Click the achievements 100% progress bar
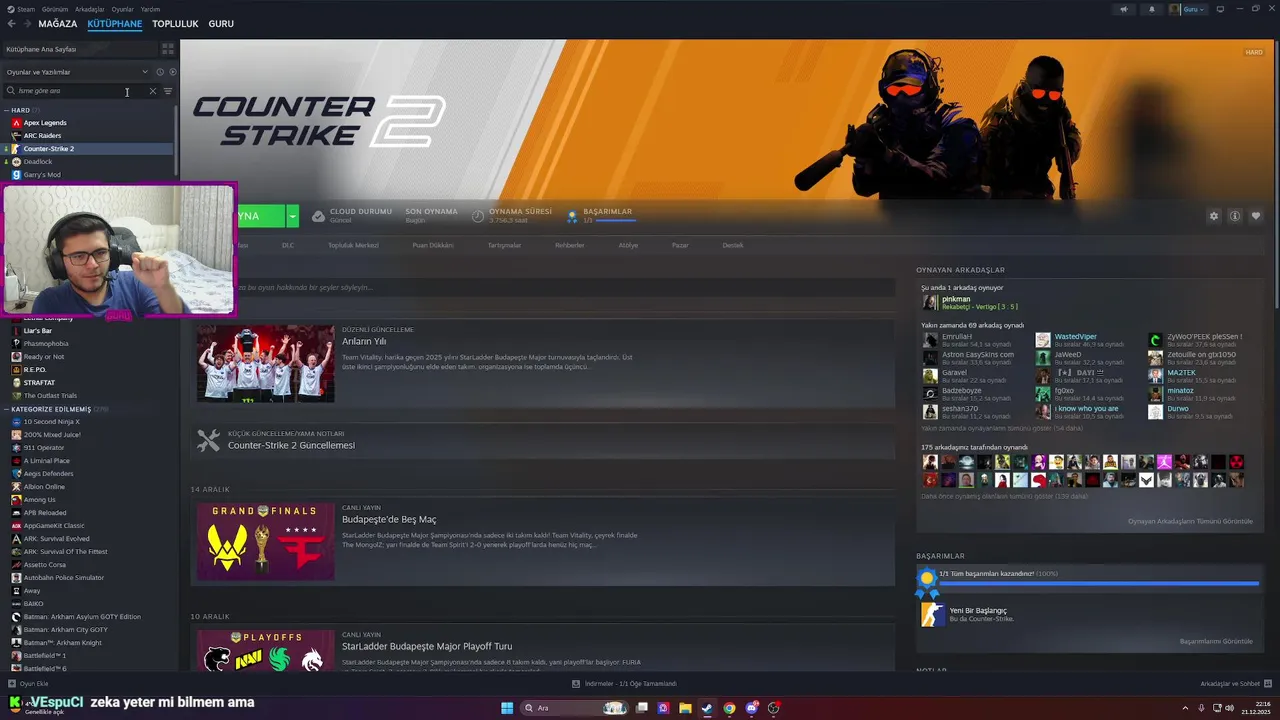 (x=1099, y=583)
